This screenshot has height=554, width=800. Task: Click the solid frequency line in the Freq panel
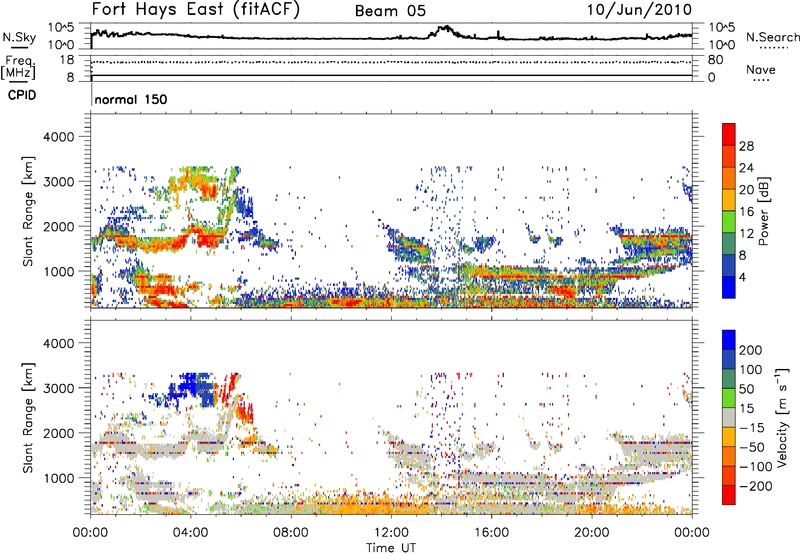[x=391, y=76]
